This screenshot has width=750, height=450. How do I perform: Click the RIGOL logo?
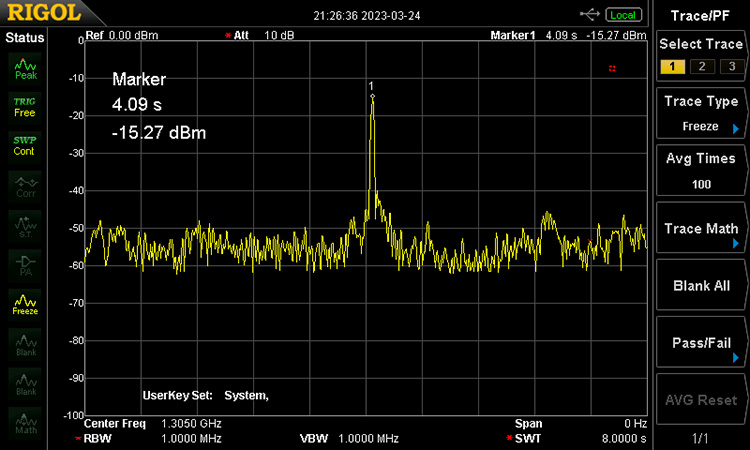point(44,12)
